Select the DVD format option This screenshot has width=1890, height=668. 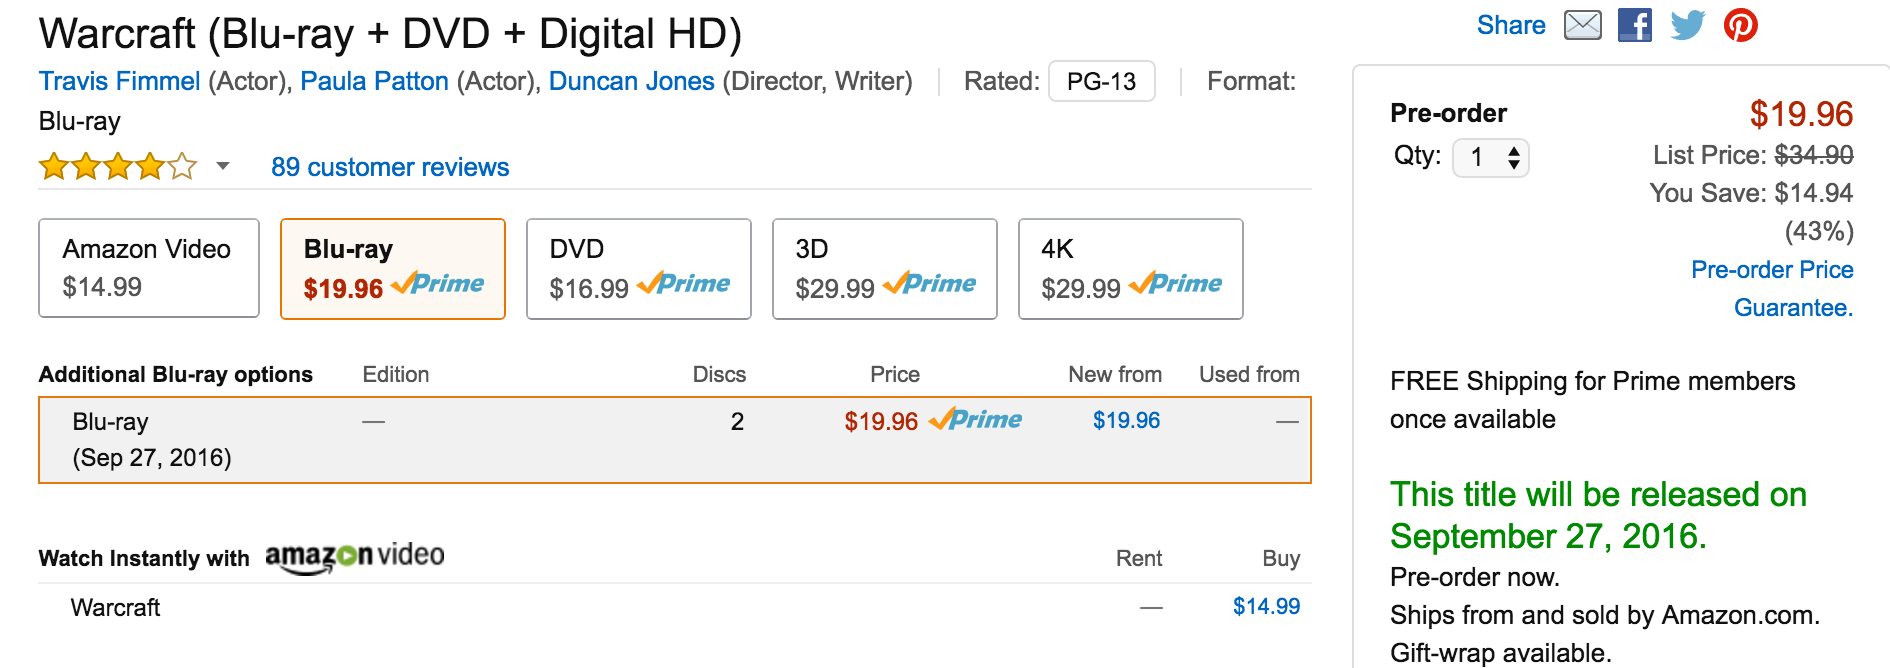click(x=638, y=269)
